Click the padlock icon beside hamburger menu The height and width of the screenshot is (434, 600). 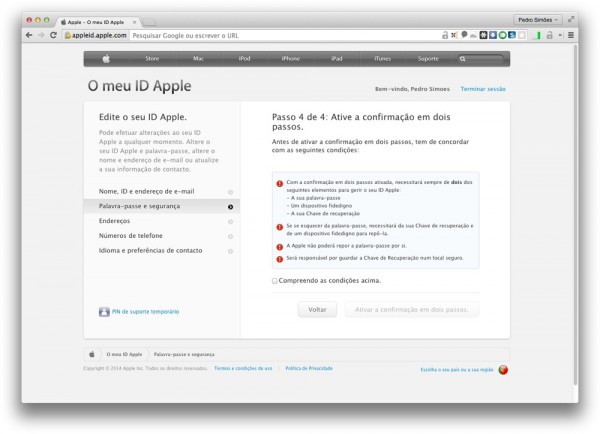point(549,35)
